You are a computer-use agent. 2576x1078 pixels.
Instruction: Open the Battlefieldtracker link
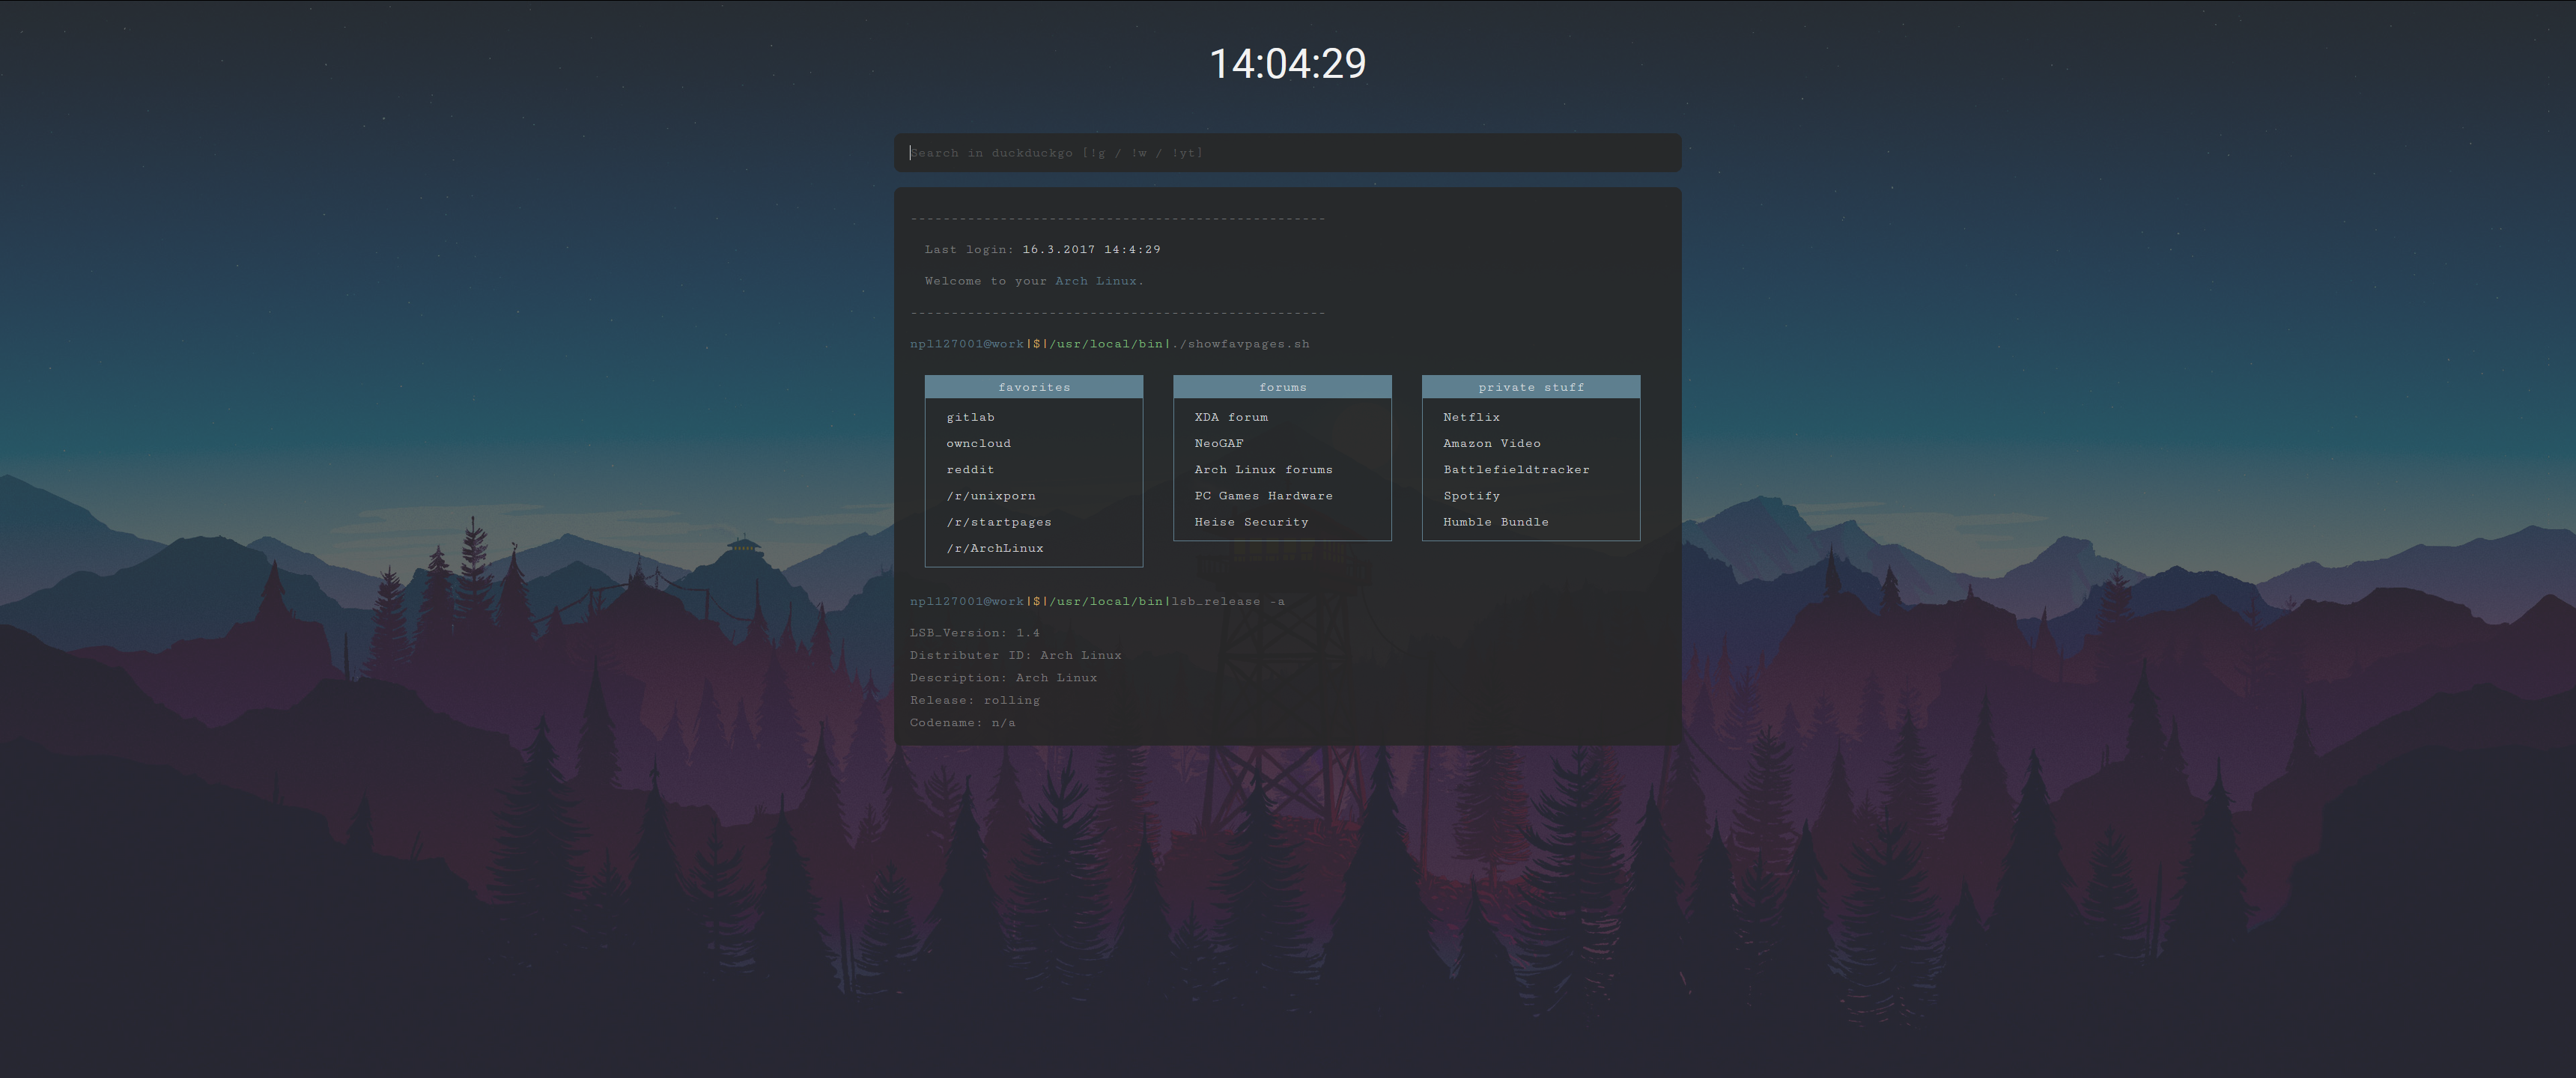(1516, 469)
